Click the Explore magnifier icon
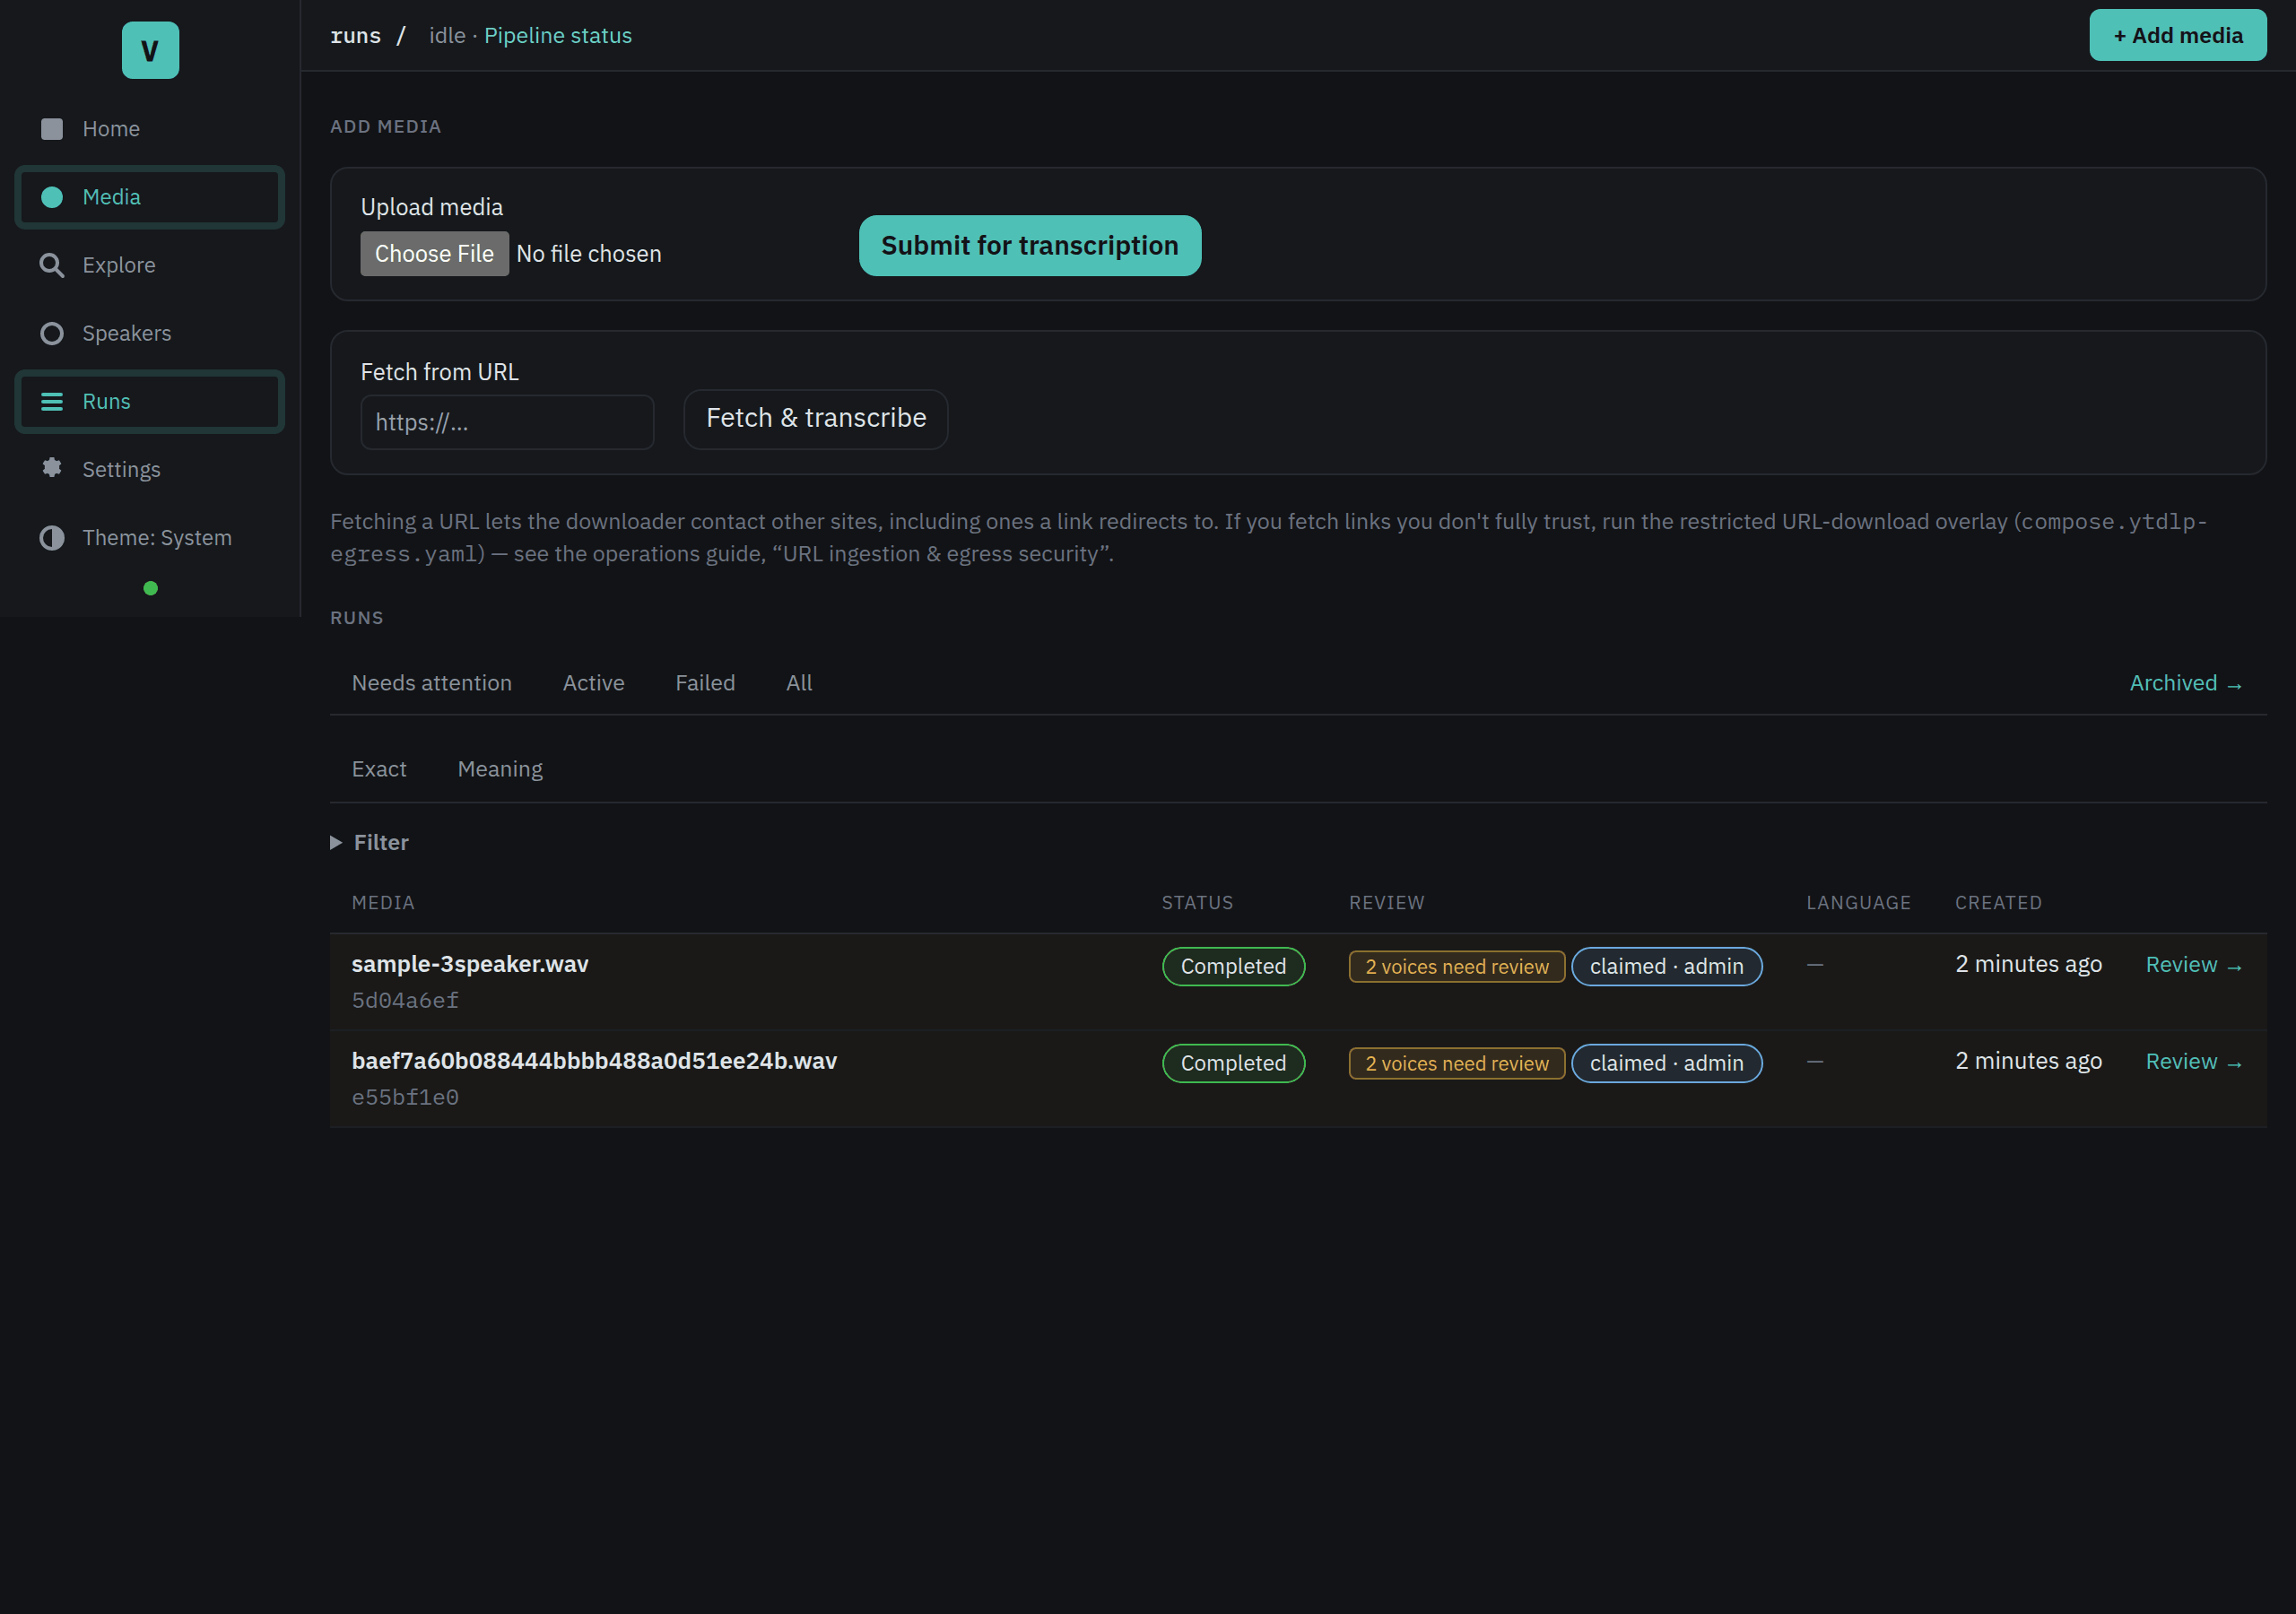Image resolution: width=2296 pixels, height=1614 pixels. (52, 265)
